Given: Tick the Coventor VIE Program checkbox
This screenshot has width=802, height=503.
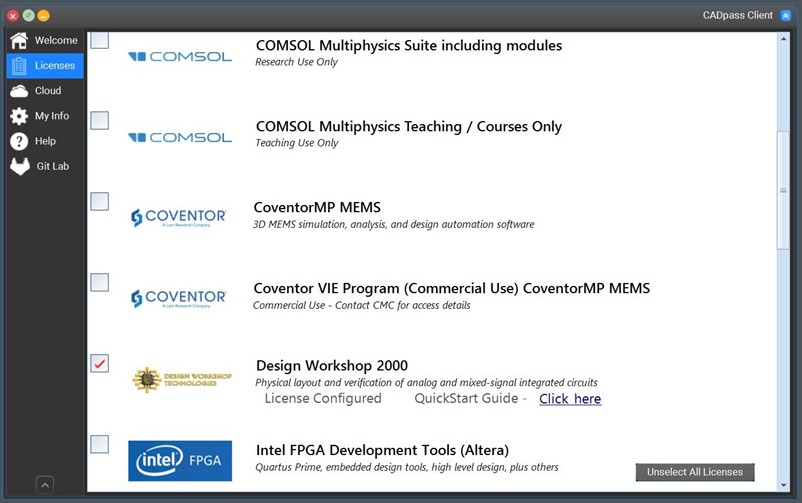Looking at the screenshot, I should (x=99, y=282).
